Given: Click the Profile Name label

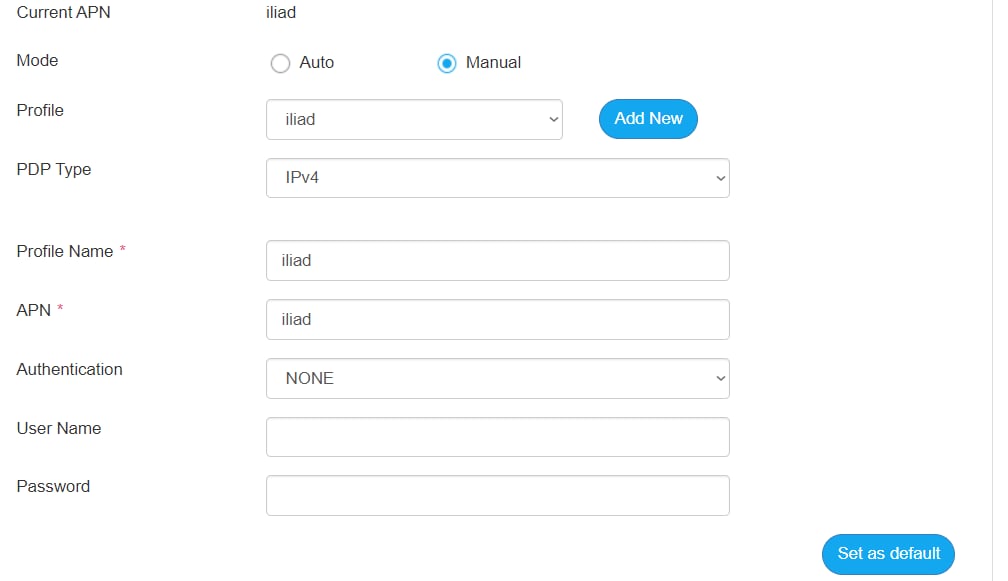Looking at the screenshot, I should 65,251.
